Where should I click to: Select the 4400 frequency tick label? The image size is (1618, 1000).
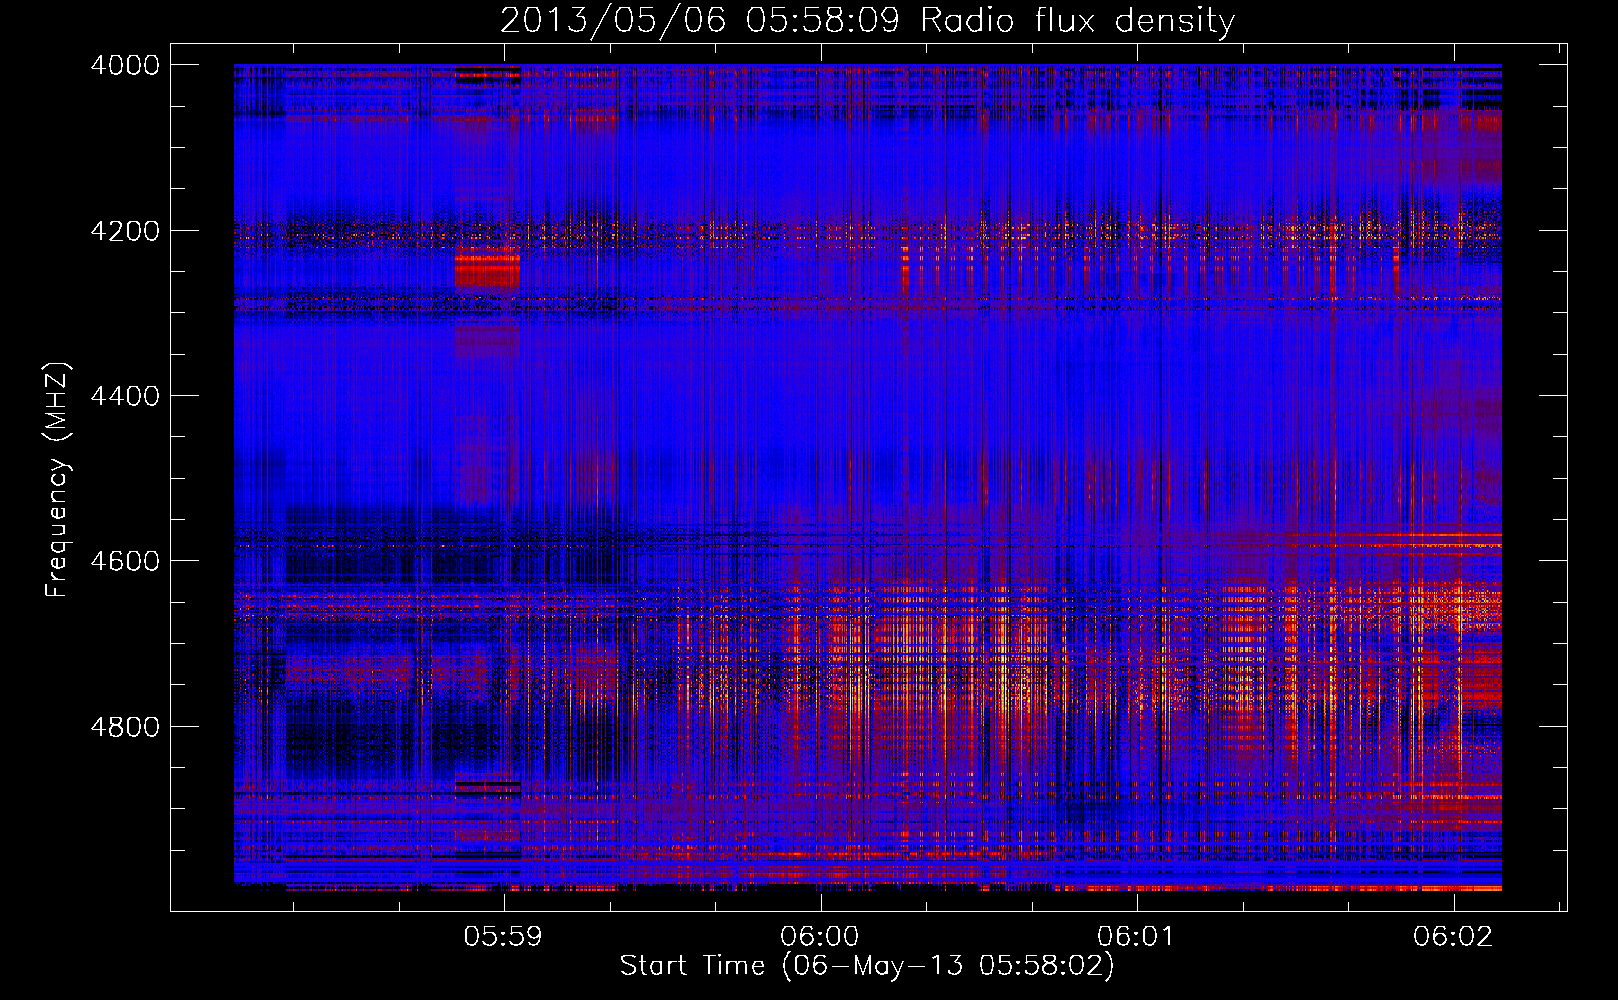[x=124, y=396]
